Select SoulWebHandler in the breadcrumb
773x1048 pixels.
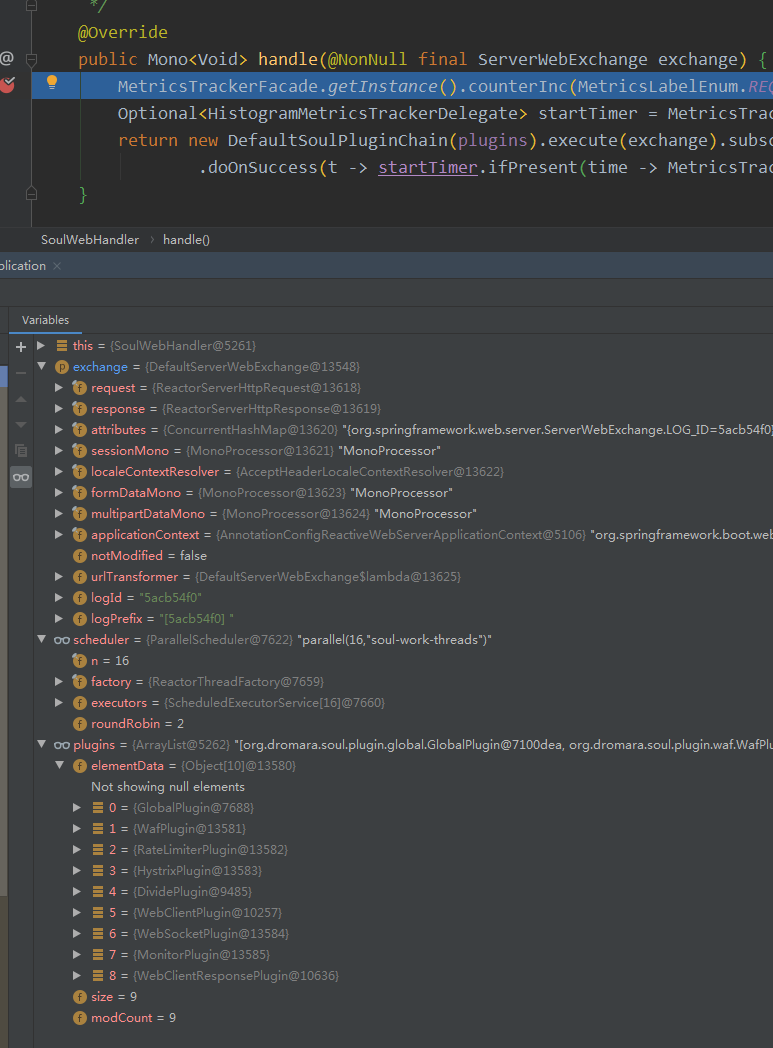[90, 240]
